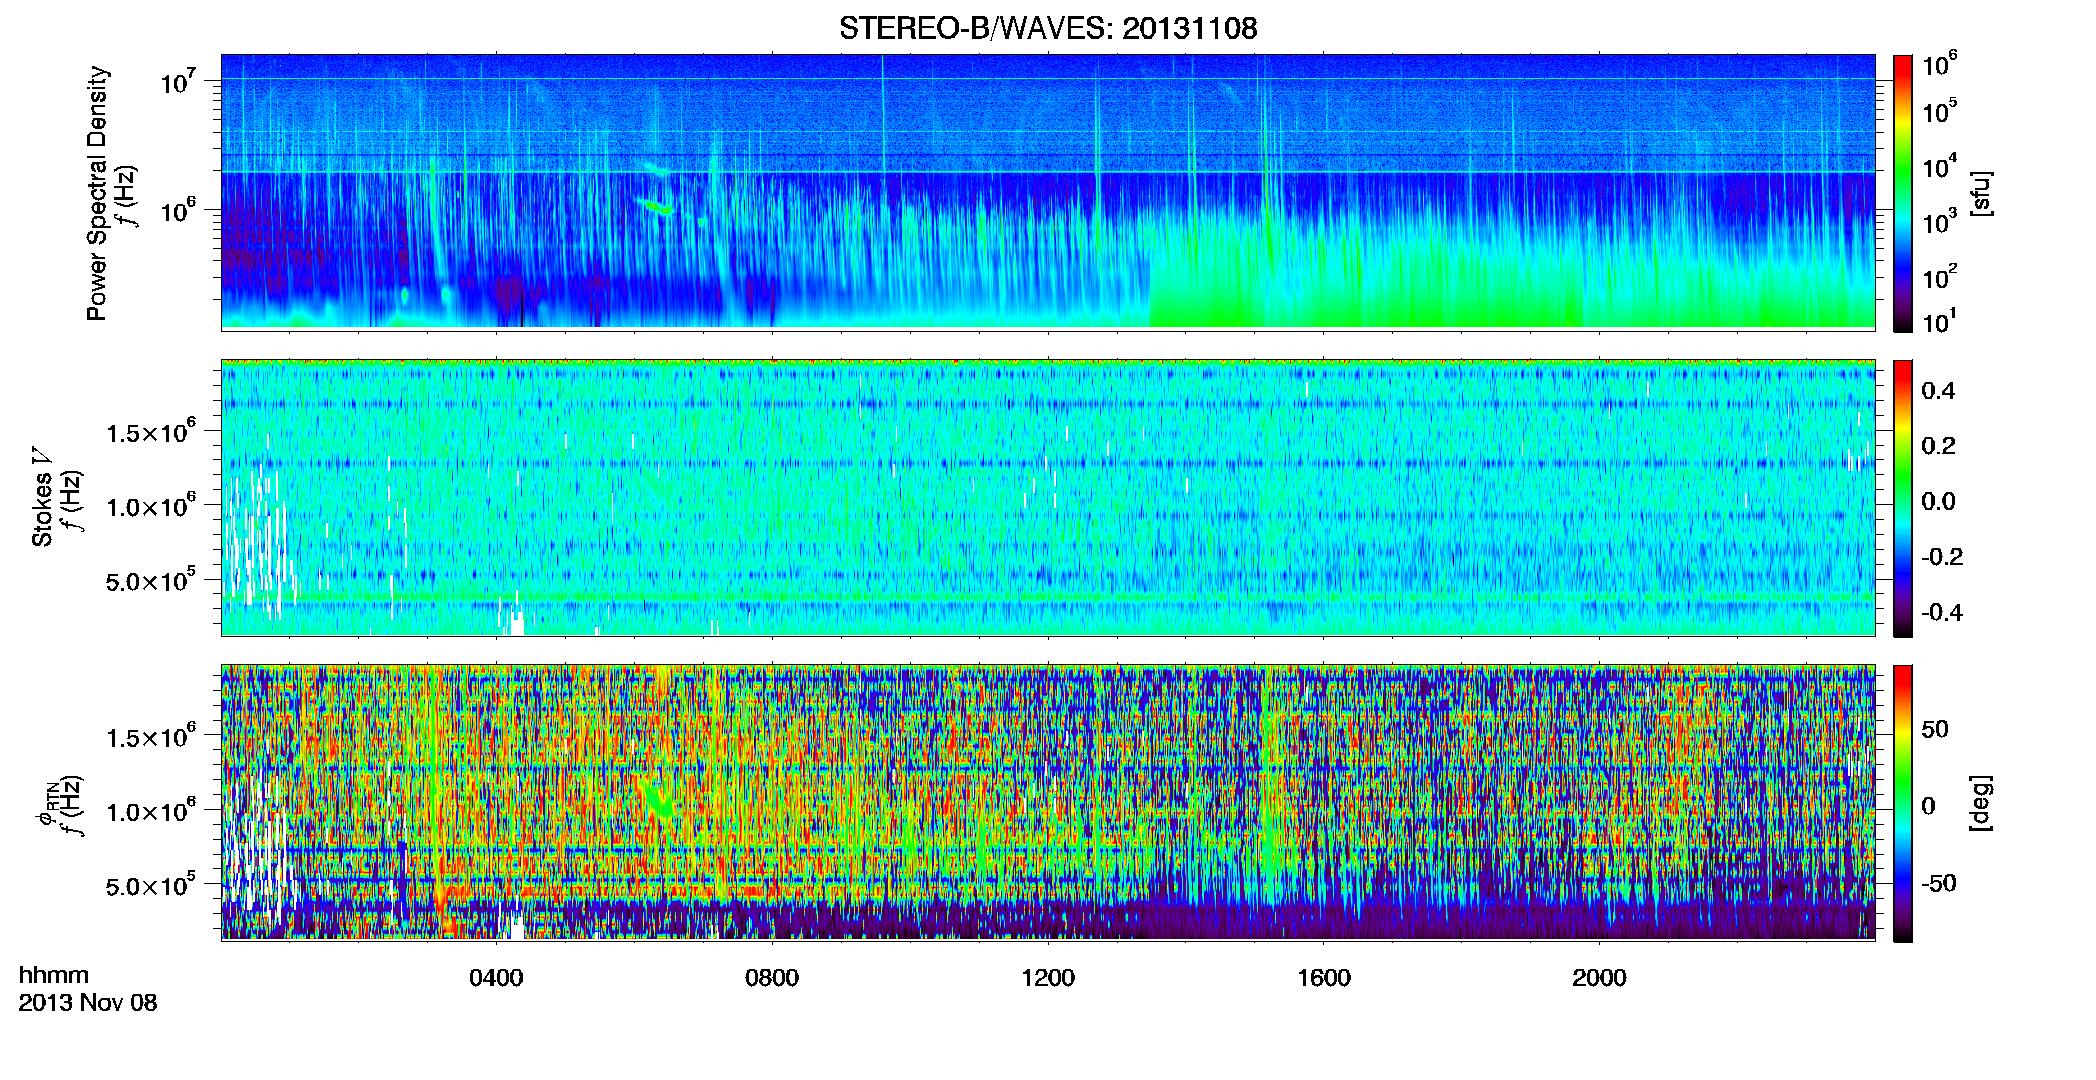Click the 1600 time tick label
The height and width of the screenshot is (1080, 2096).
click(x=1324, y=978)
